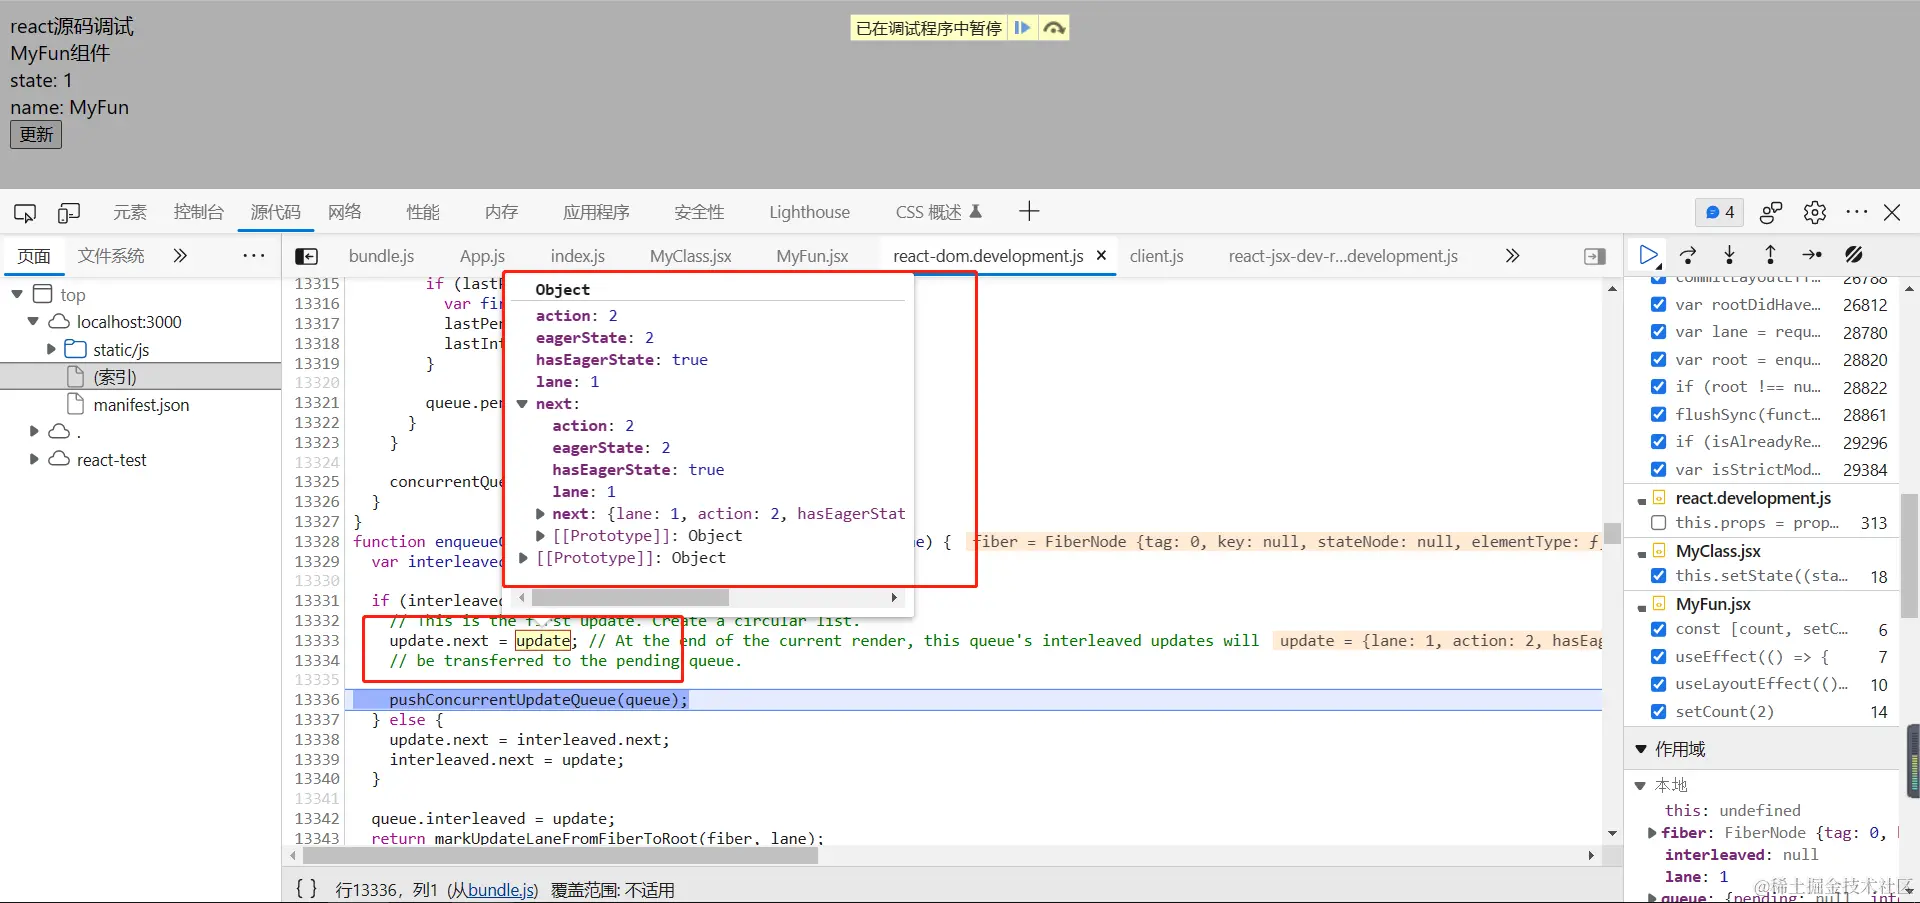Select manifest.json in the file tree

tap(141, 404)
